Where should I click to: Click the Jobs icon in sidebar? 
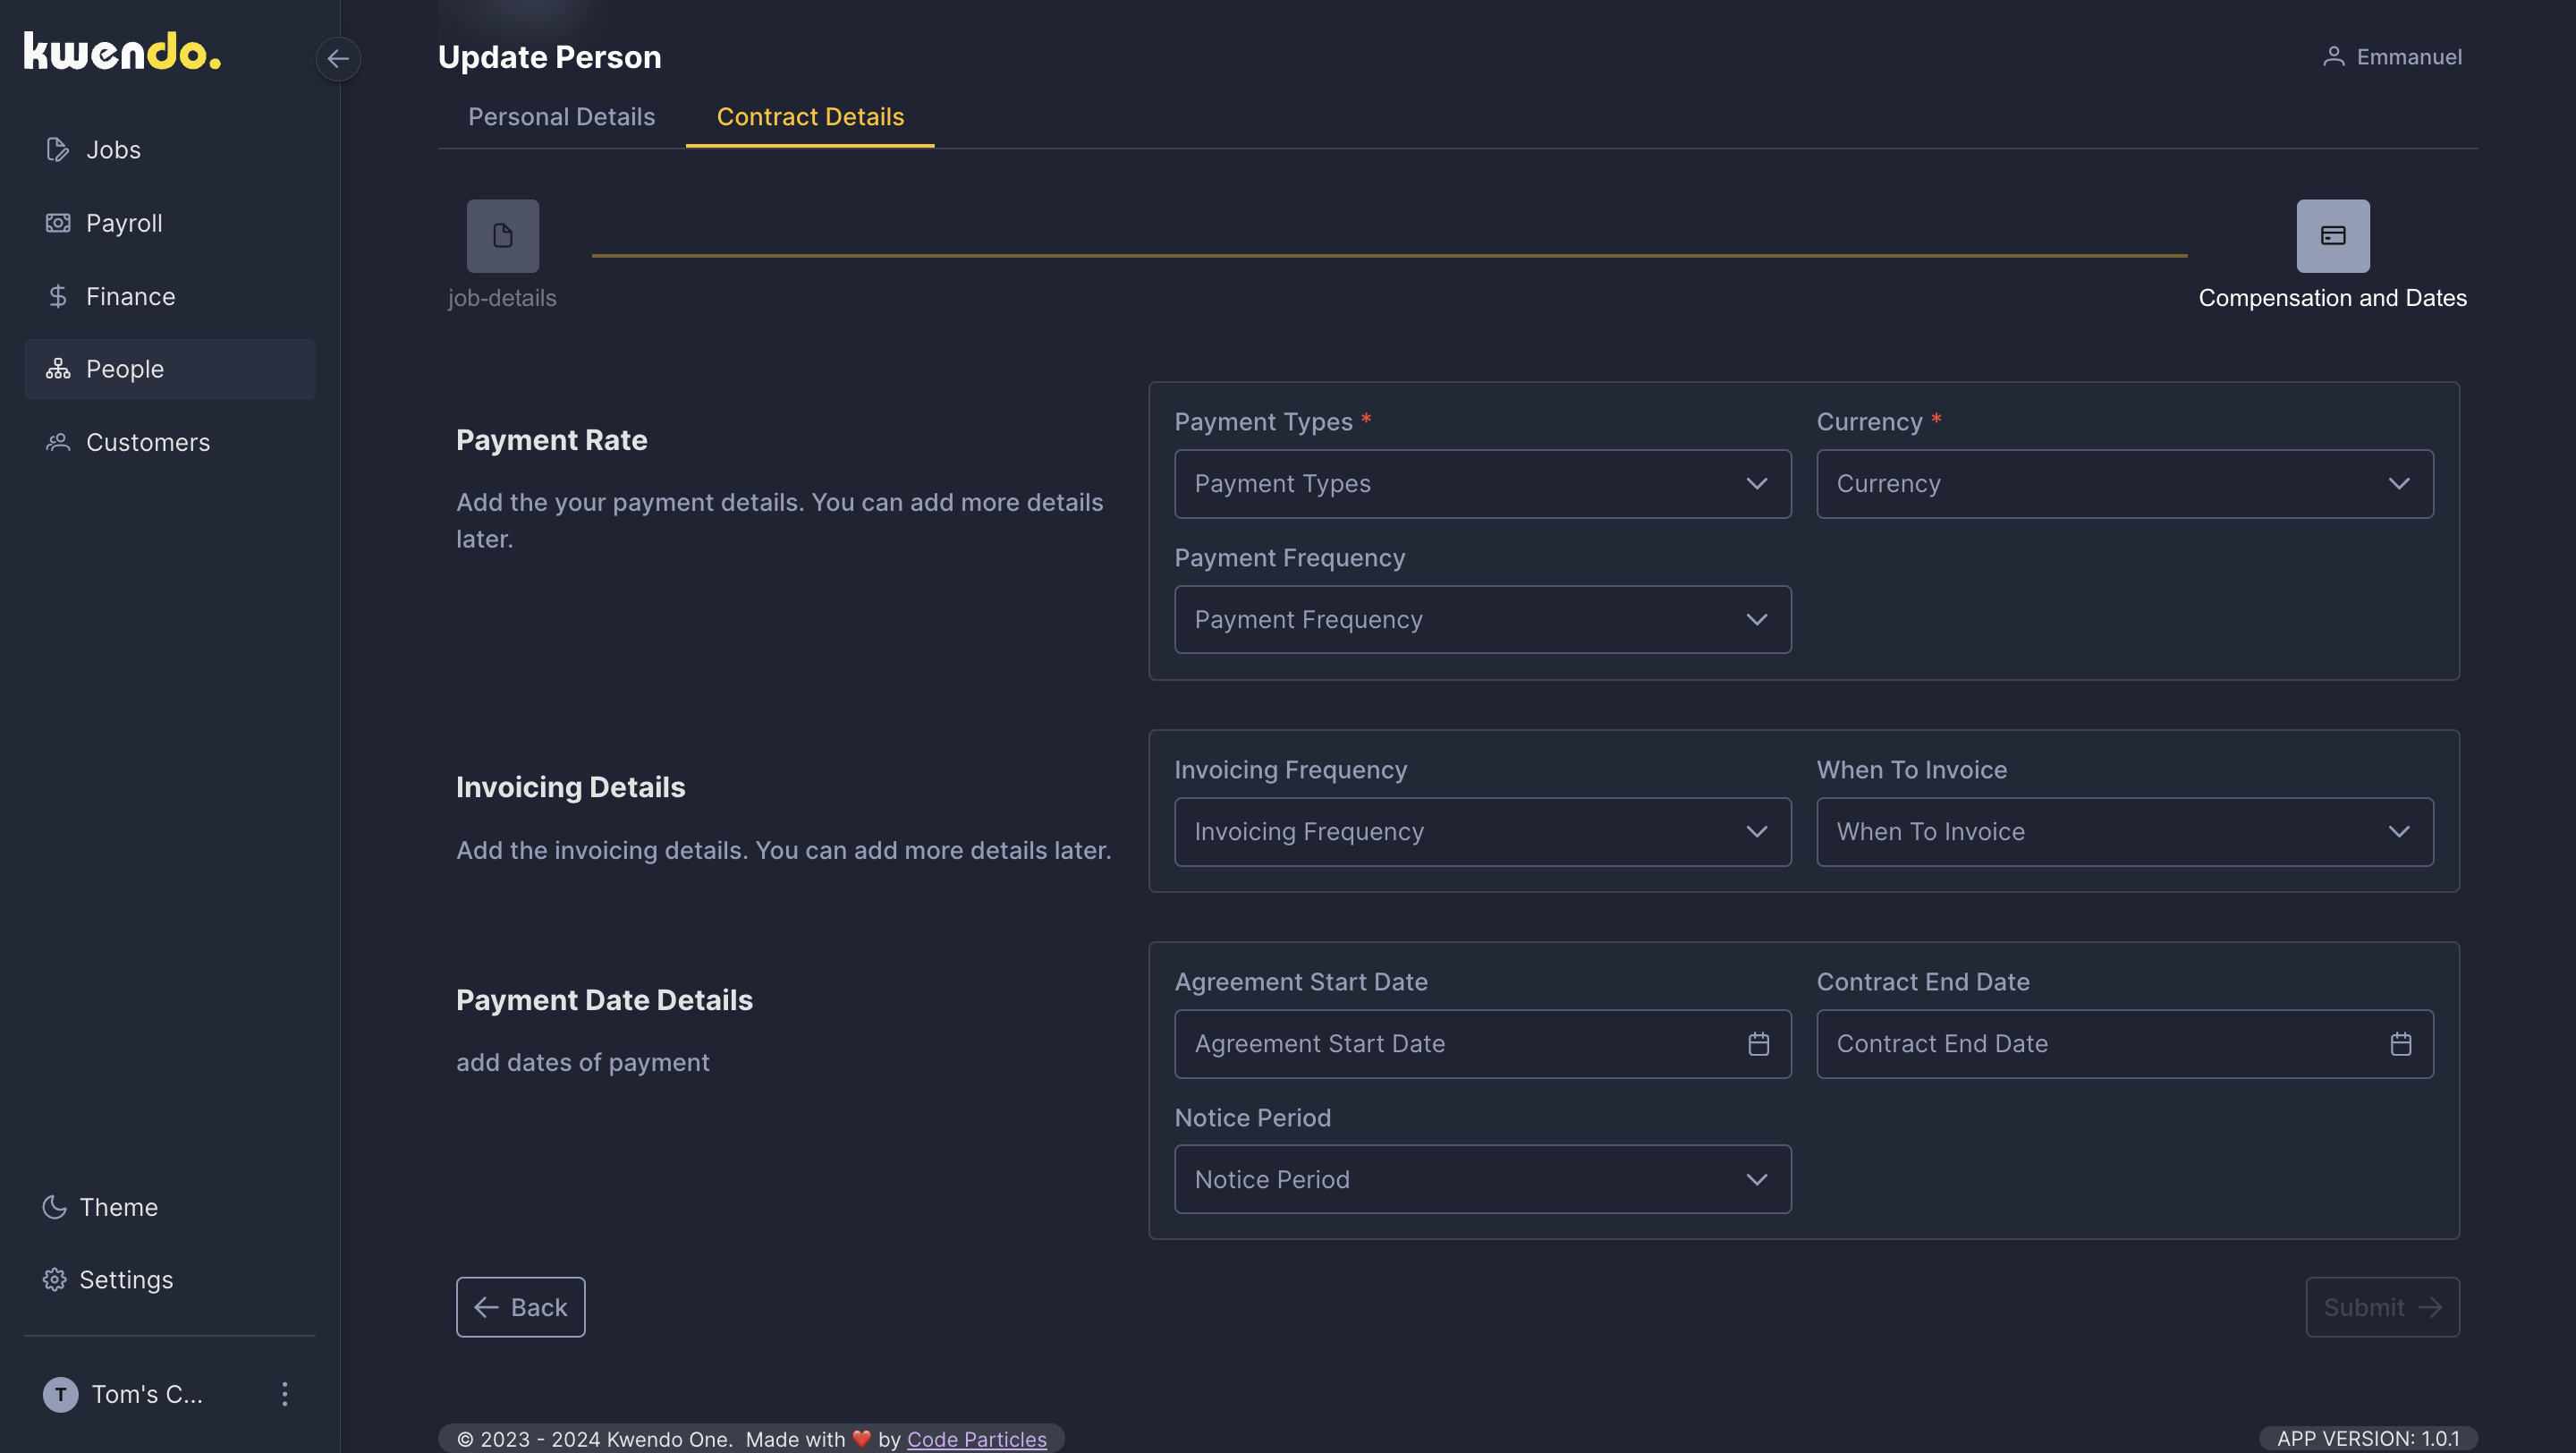pos(58,149)
